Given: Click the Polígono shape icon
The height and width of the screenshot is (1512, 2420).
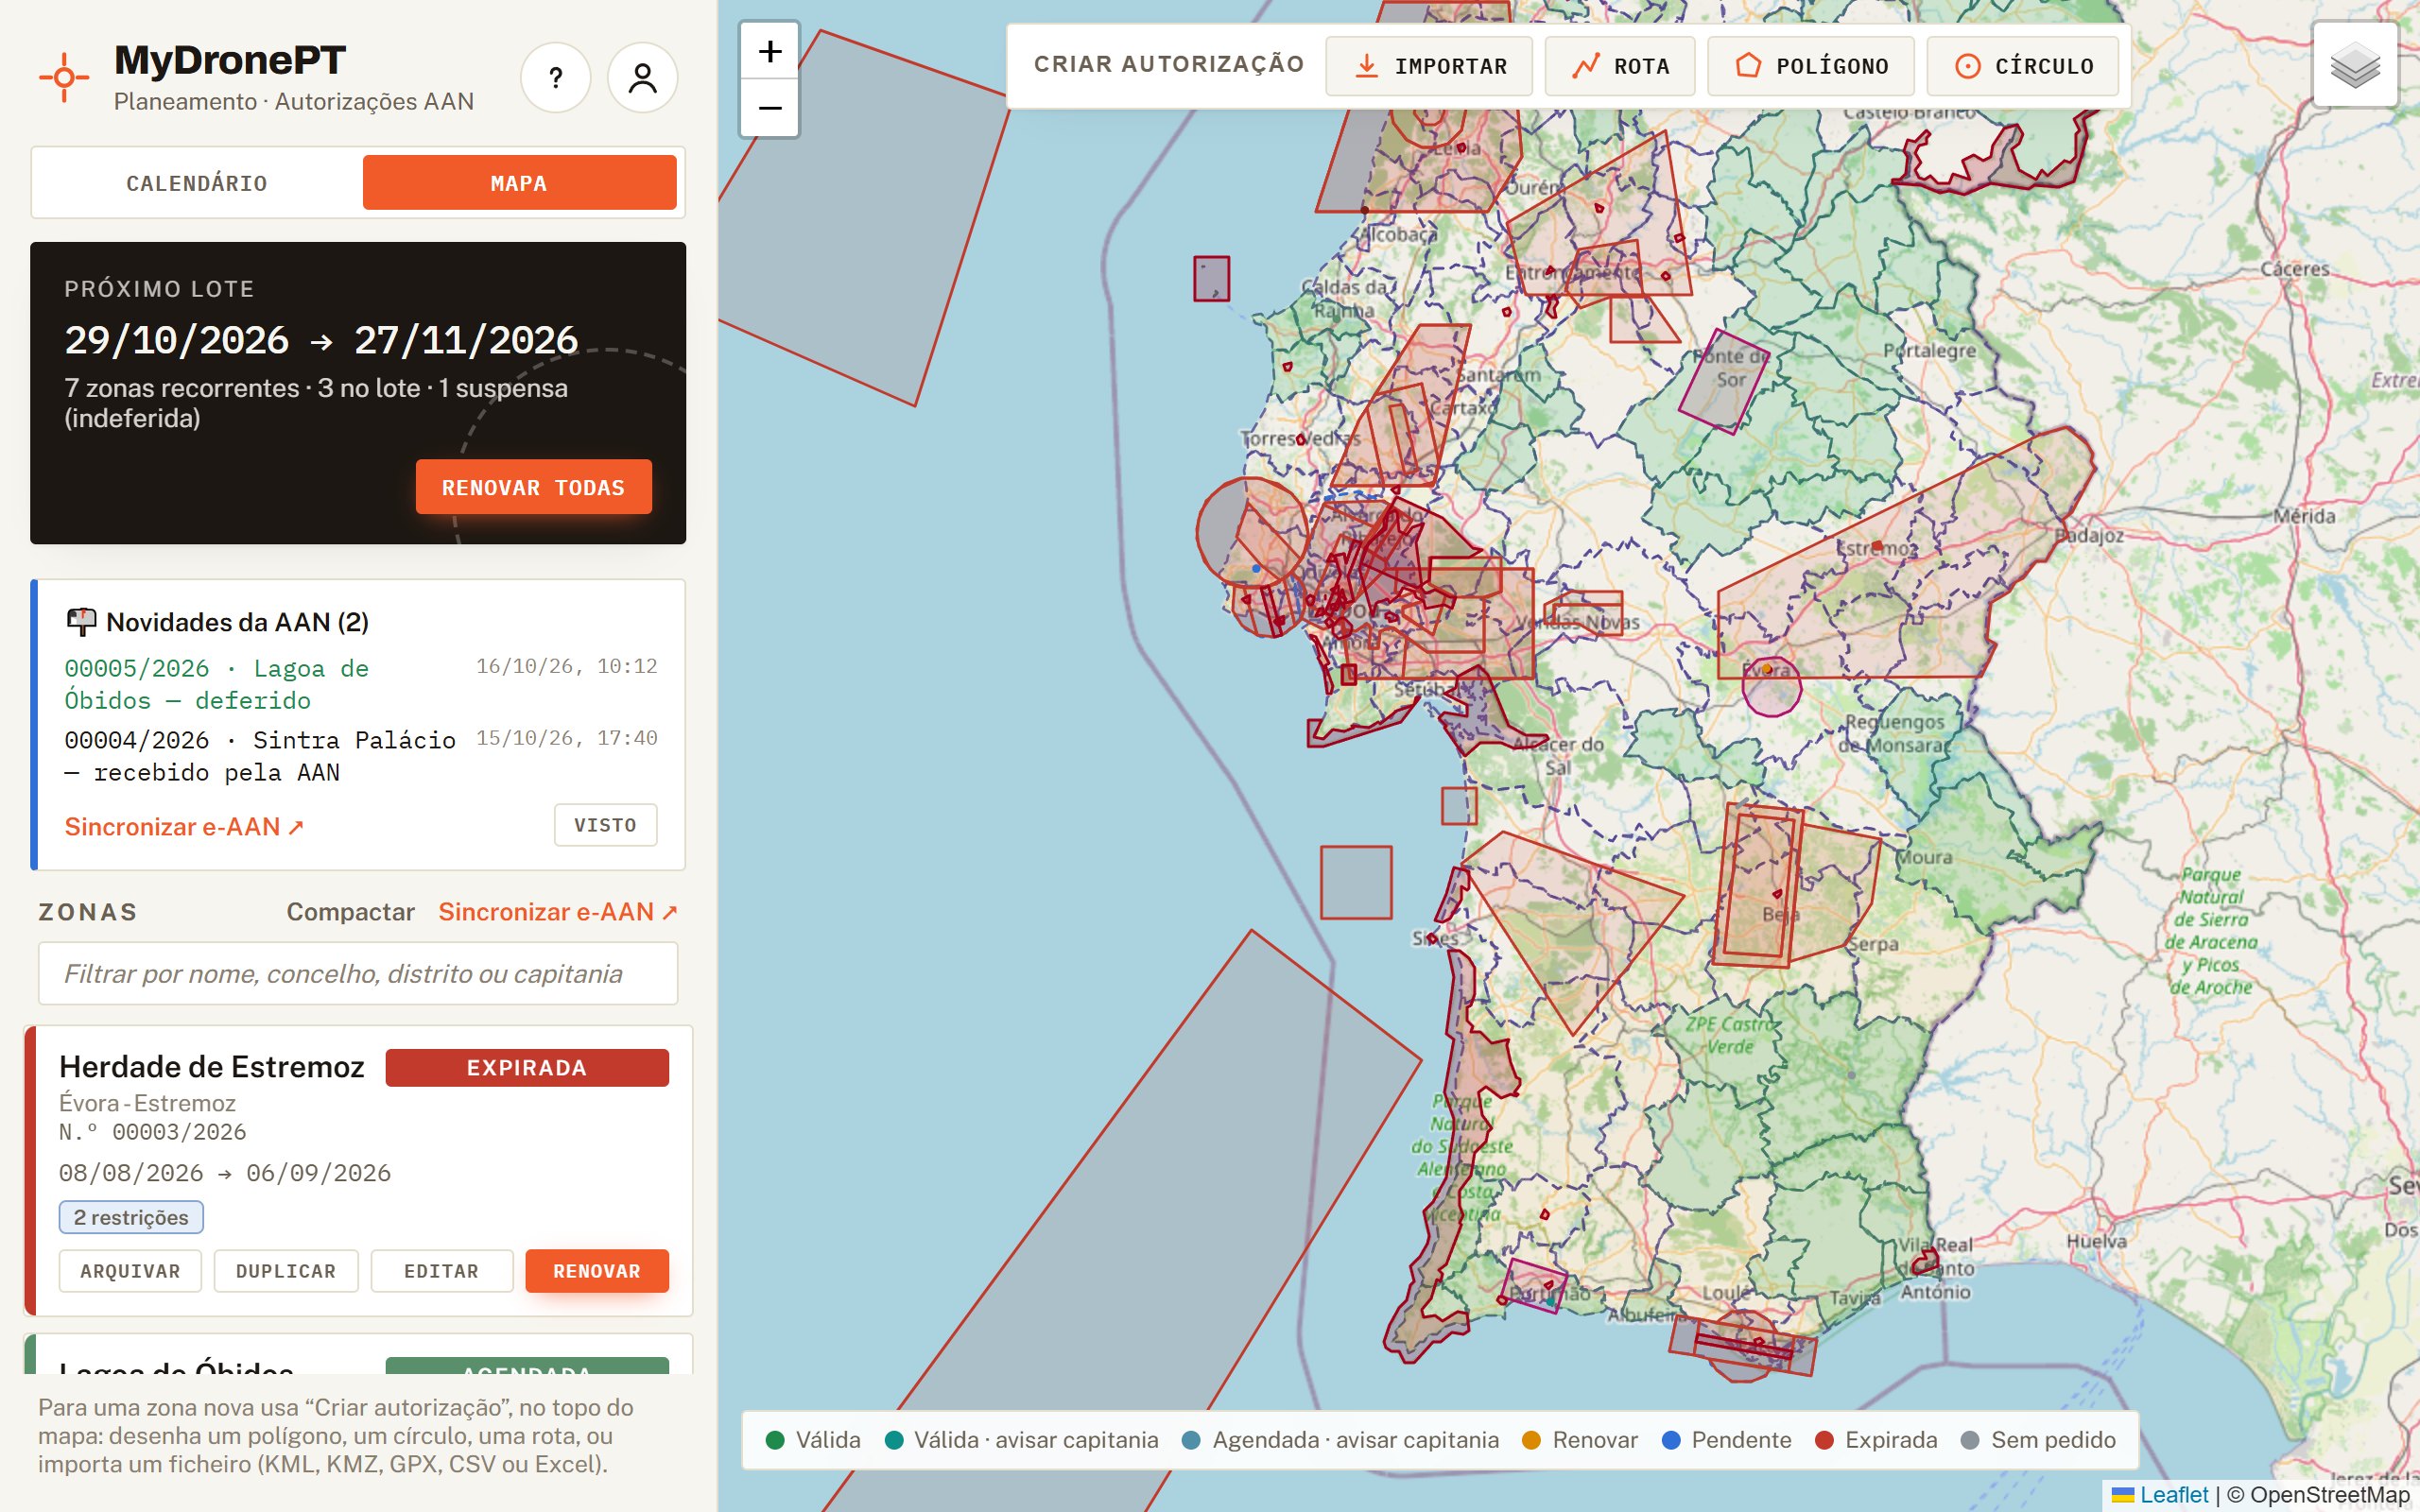Looking at the screenshot, I should point(1748,66).
